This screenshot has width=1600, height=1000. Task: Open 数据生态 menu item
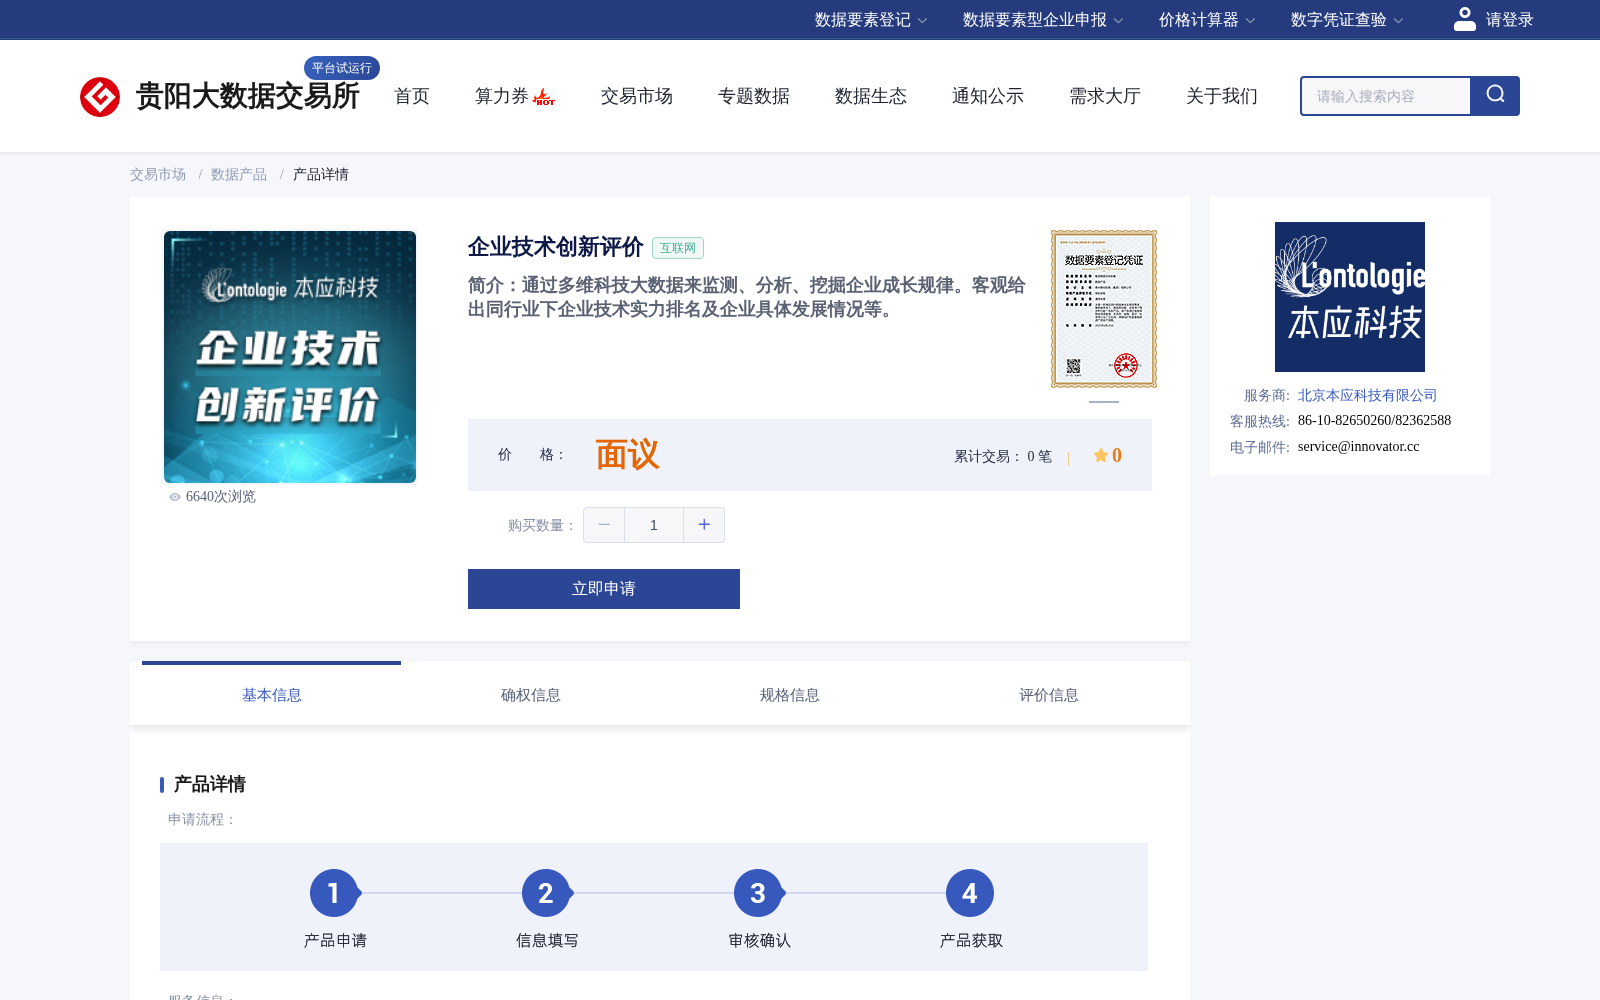tap(871, 96)
